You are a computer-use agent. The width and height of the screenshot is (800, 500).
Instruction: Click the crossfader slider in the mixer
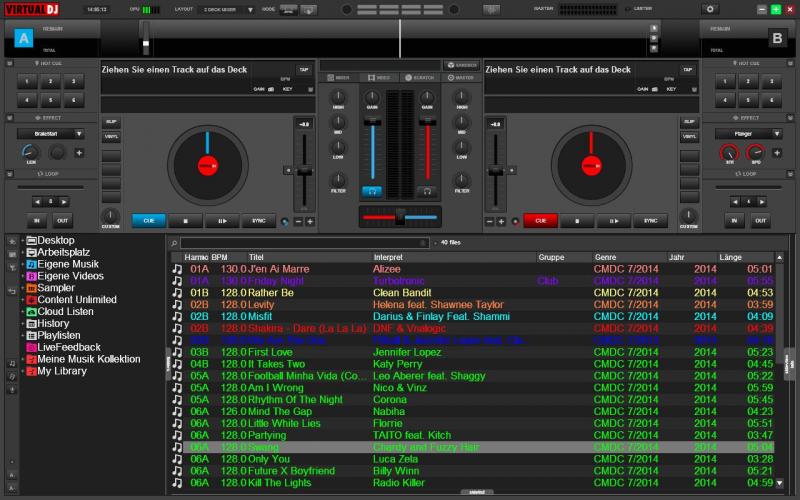399,217
